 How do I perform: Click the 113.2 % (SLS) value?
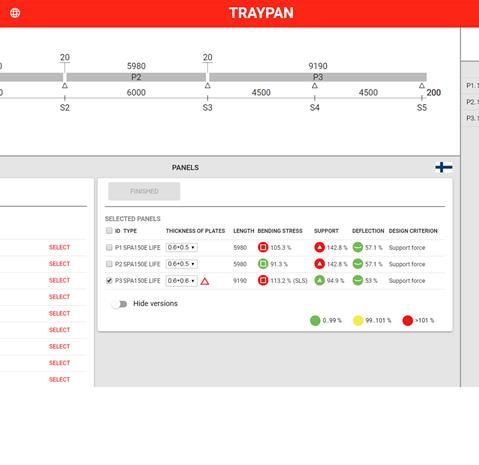289,281
